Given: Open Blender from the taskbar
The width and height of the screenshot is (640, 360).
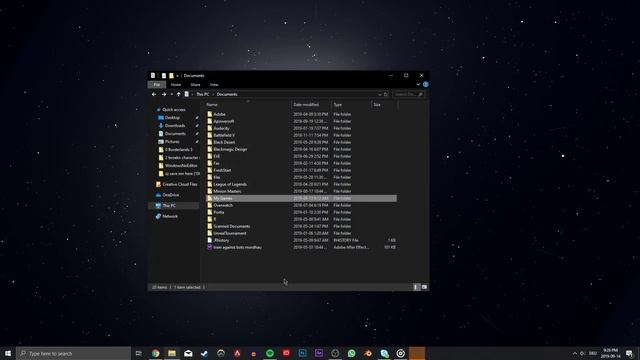Looking at the screenshot, I should coord(368,353).
